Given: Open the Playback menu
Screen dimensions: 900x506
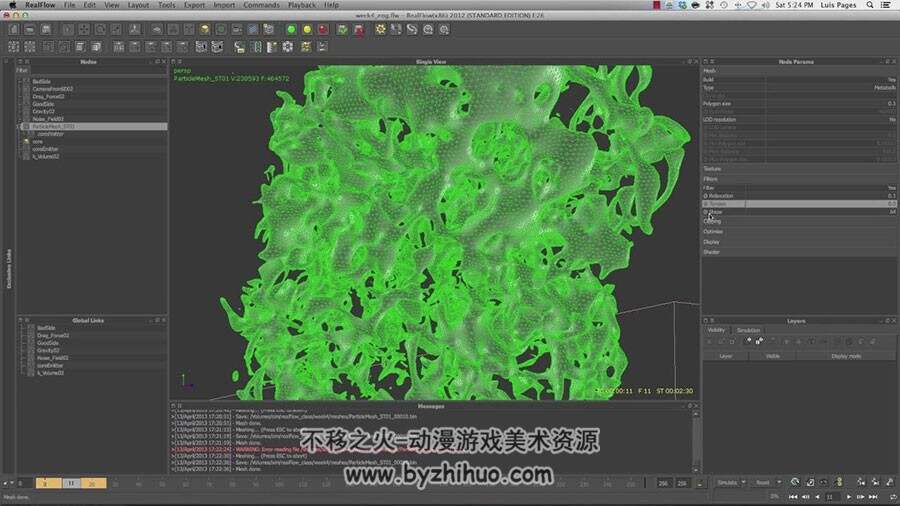Looking at the screenshot, I should [x=302, y=5].
